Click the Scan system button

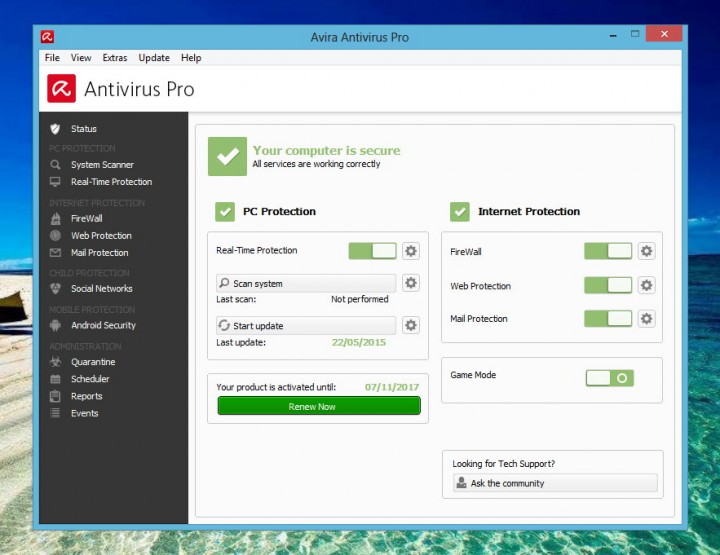pos(306,283)
